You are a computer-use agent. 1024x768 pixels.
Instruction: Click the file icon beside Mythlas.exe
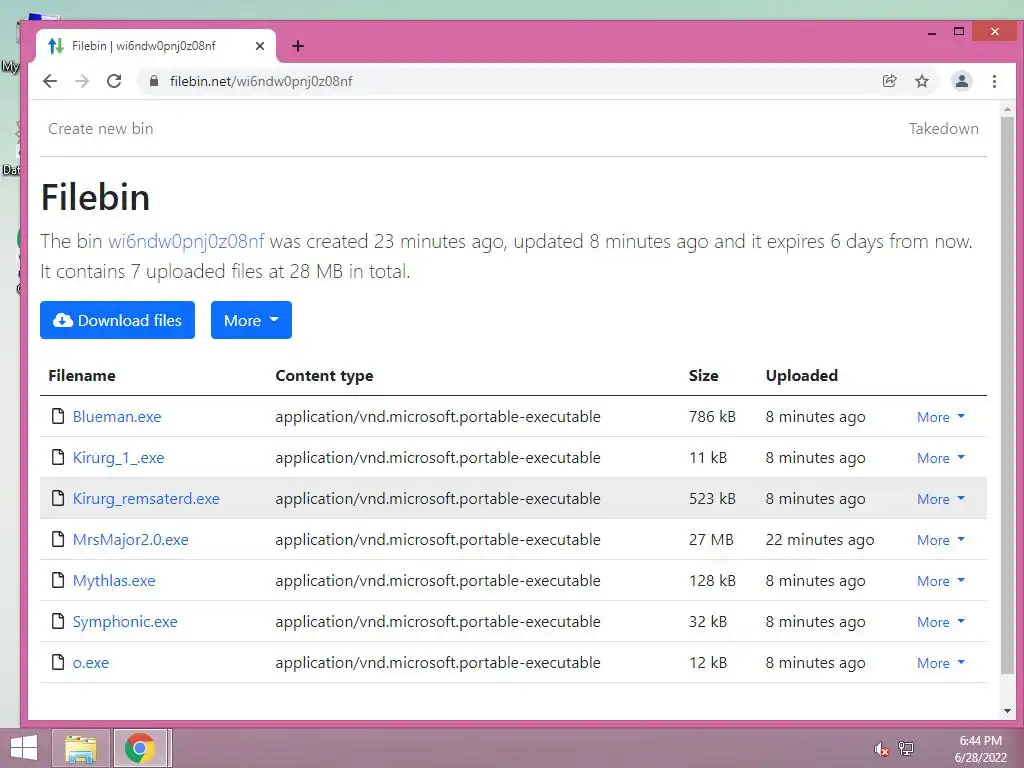point(58,580)
